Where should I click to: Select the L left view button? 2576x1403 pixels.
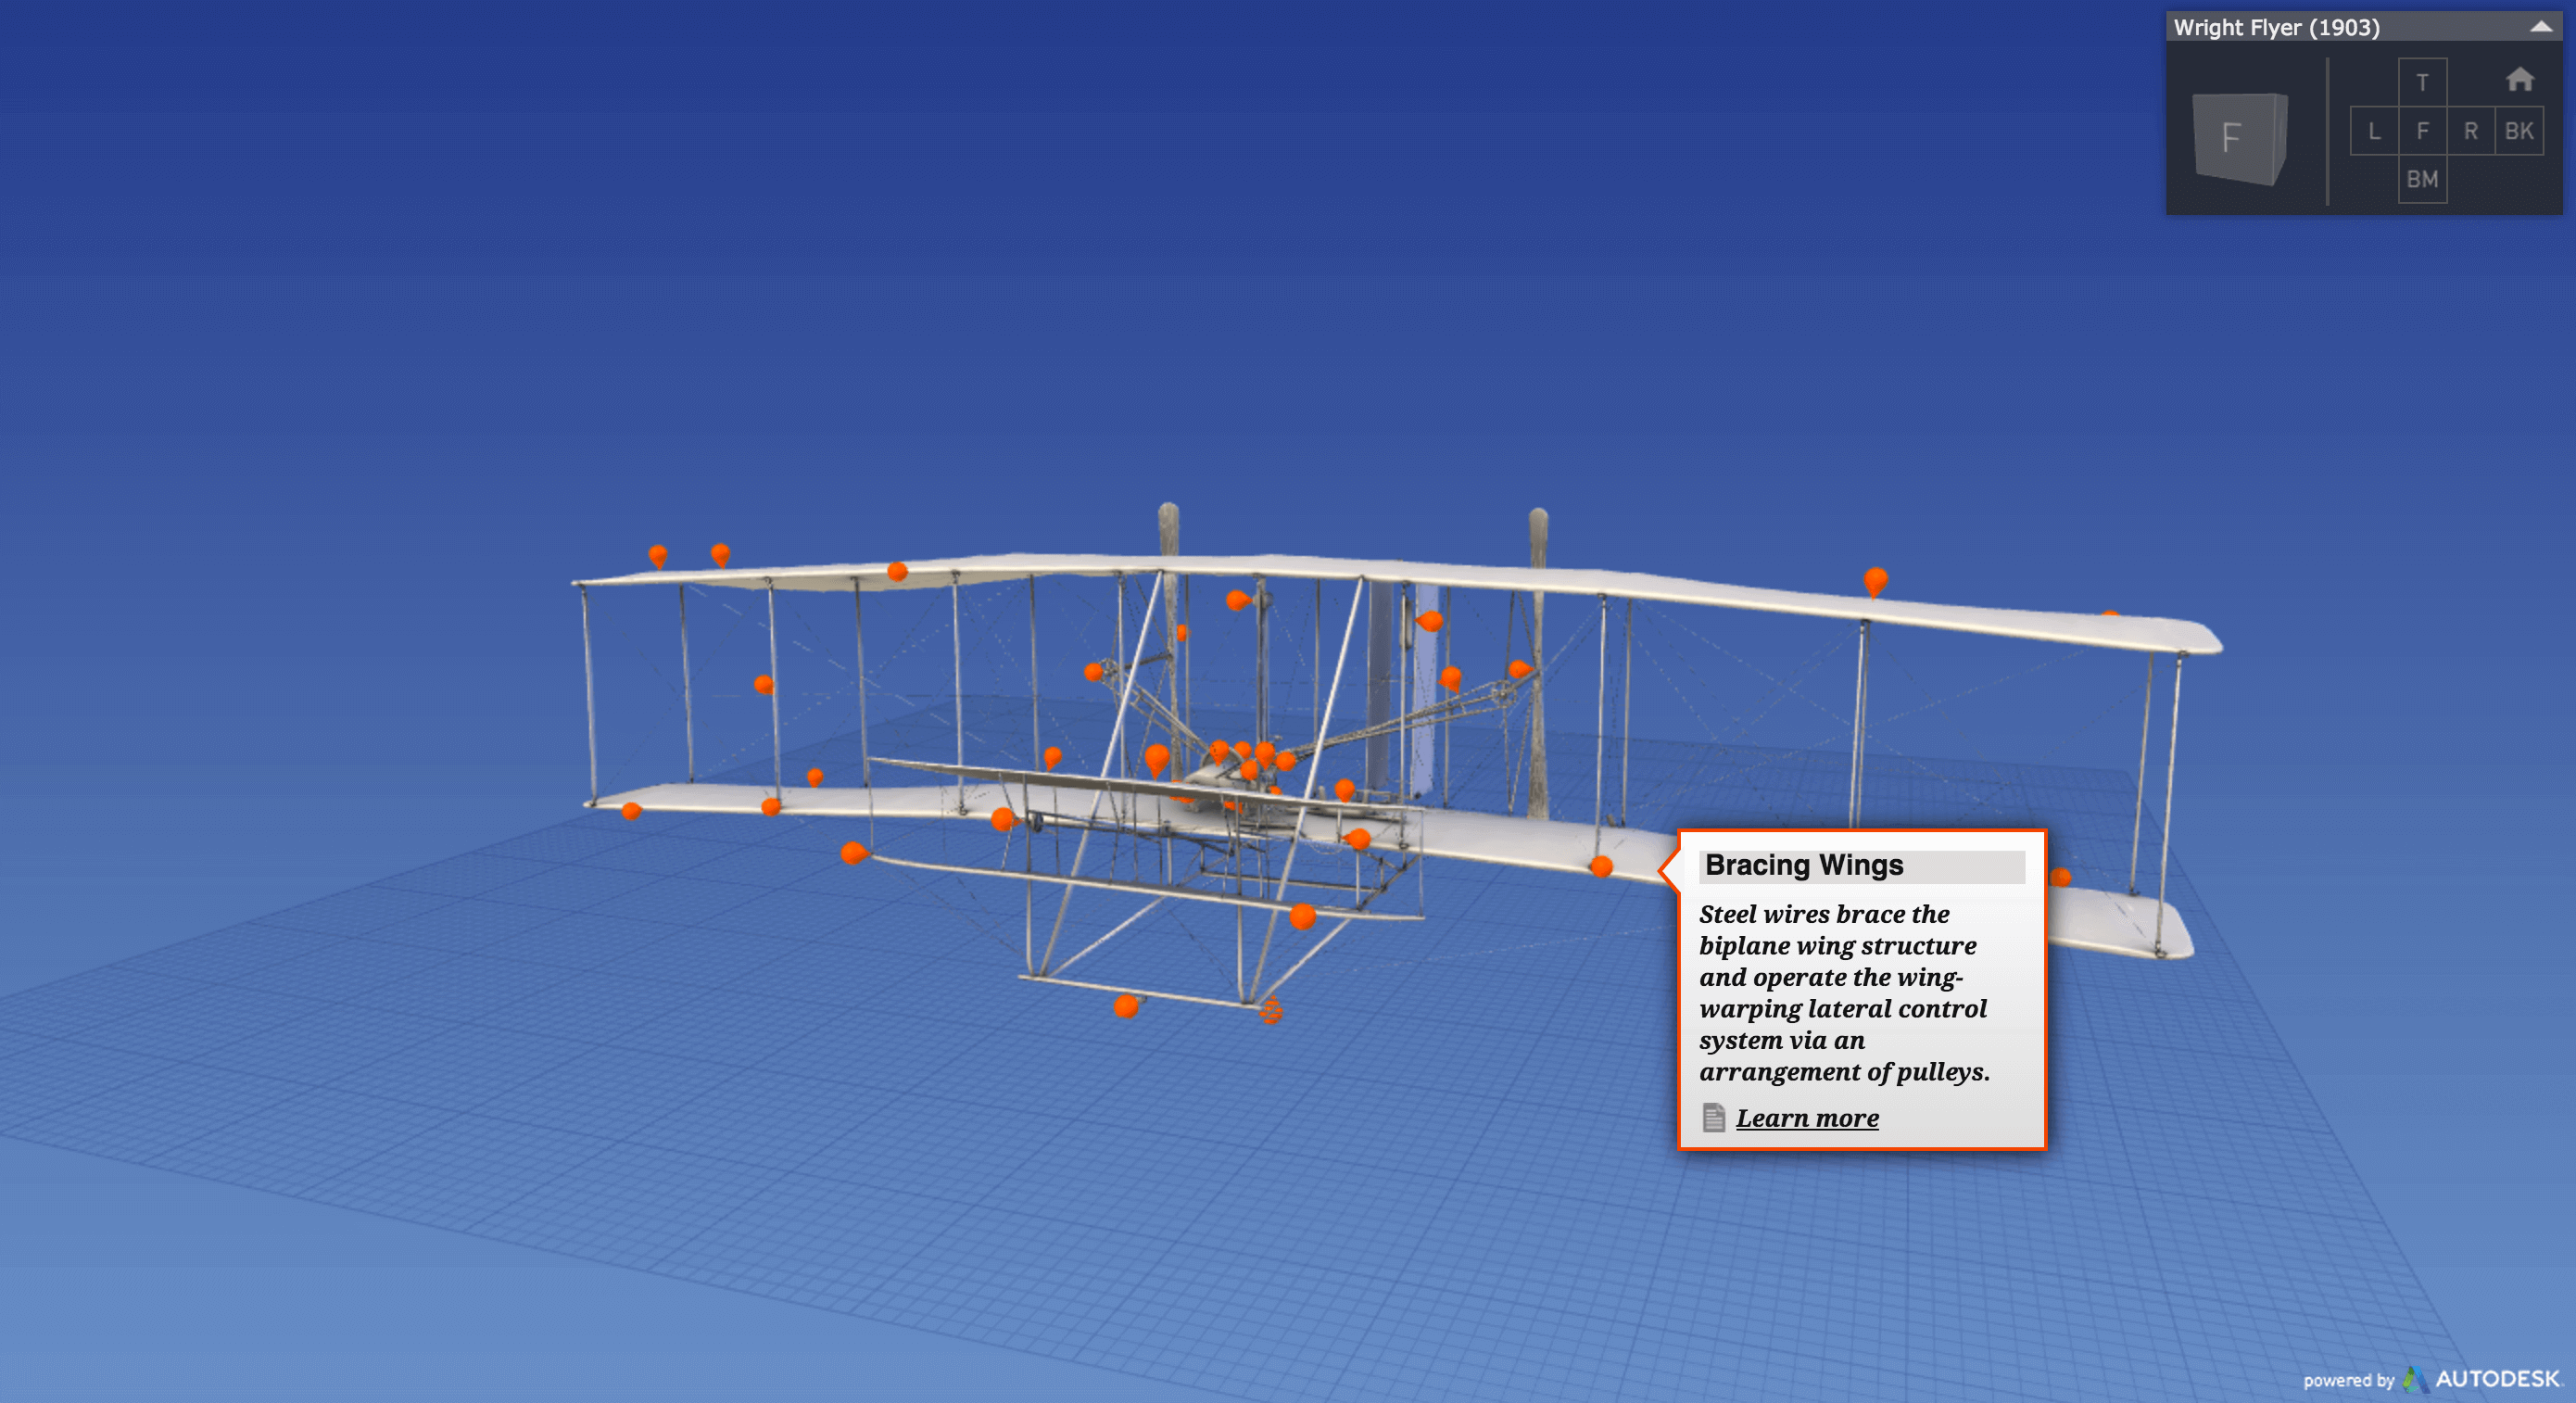click(2374, 131)
